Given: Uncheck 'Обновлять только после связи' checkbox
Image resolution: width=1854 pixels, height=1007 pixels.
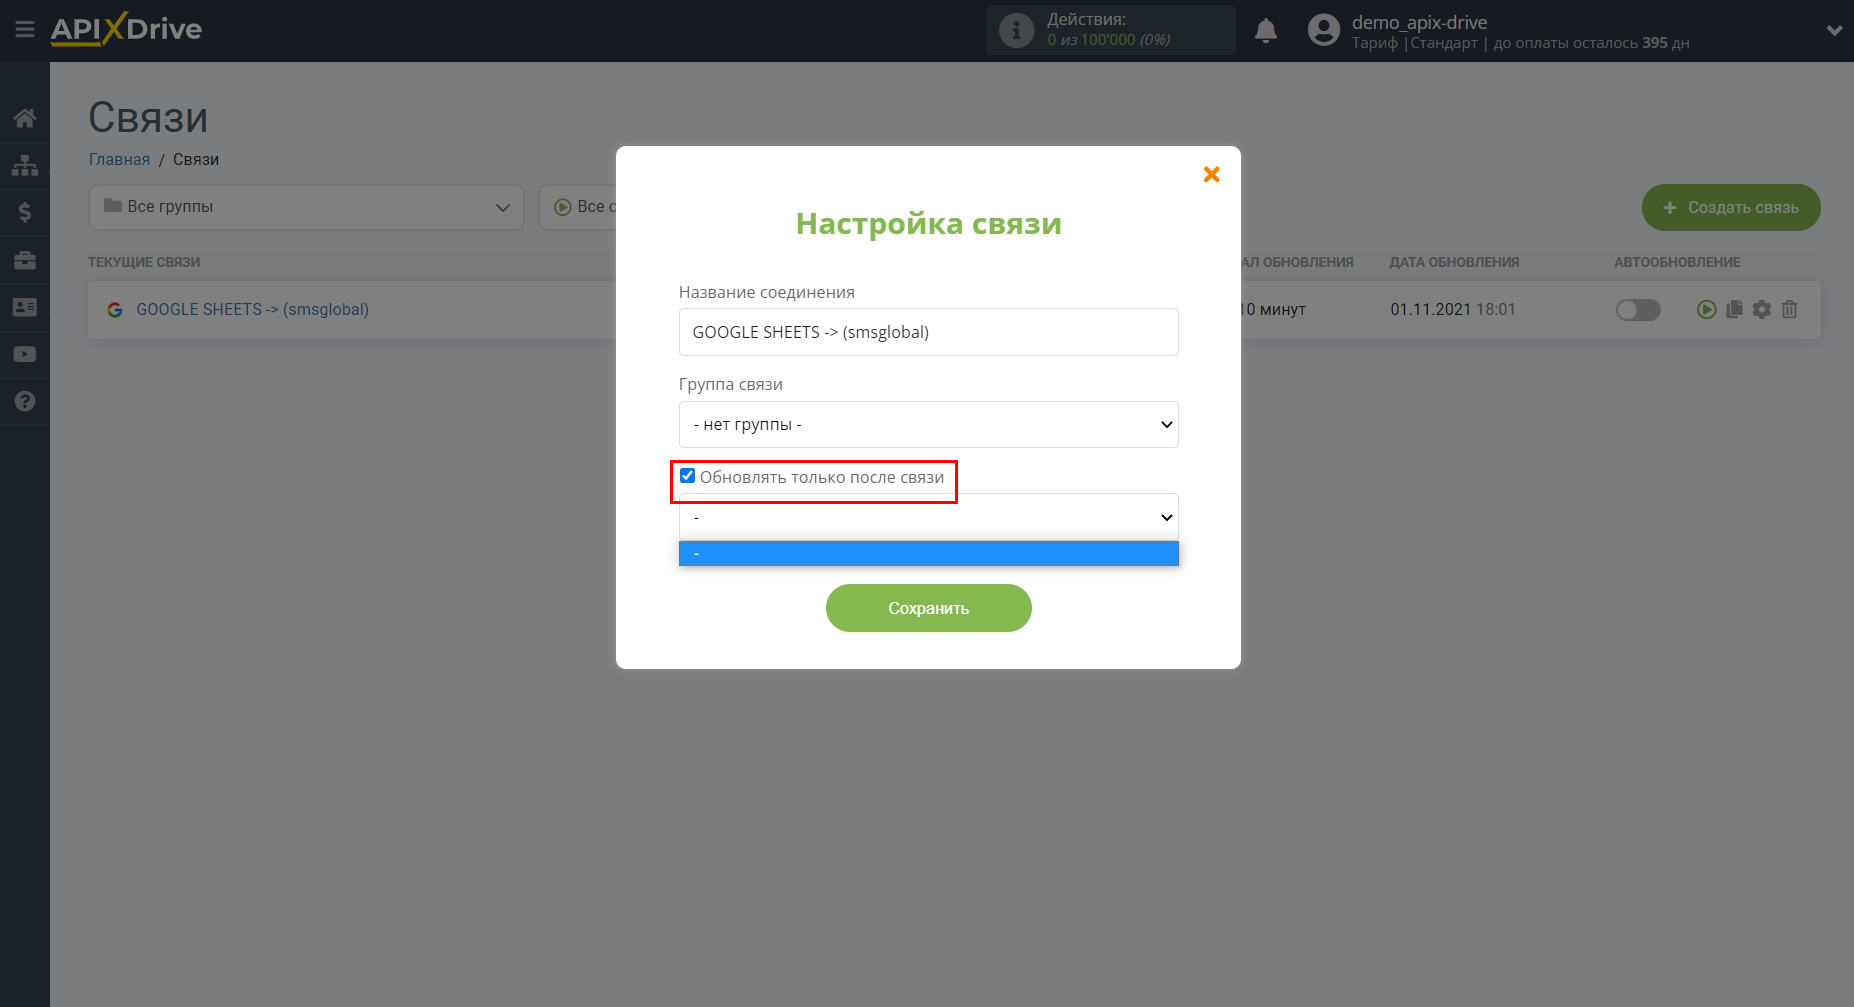Looking at the screenshot, I should (687, 476).
